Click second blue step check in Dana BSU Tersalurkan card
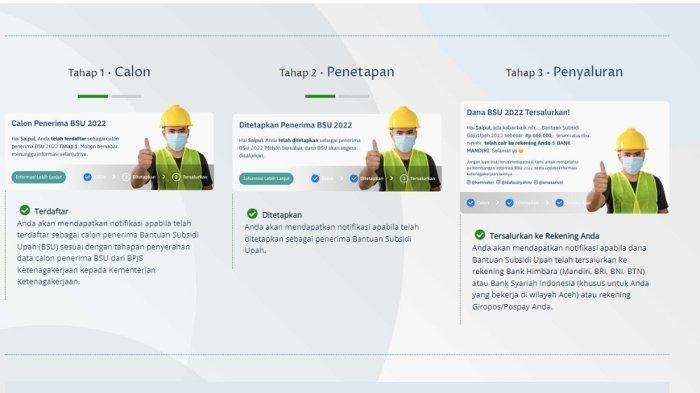Screen dimensions: 700x393 click(x=509, y=203)
